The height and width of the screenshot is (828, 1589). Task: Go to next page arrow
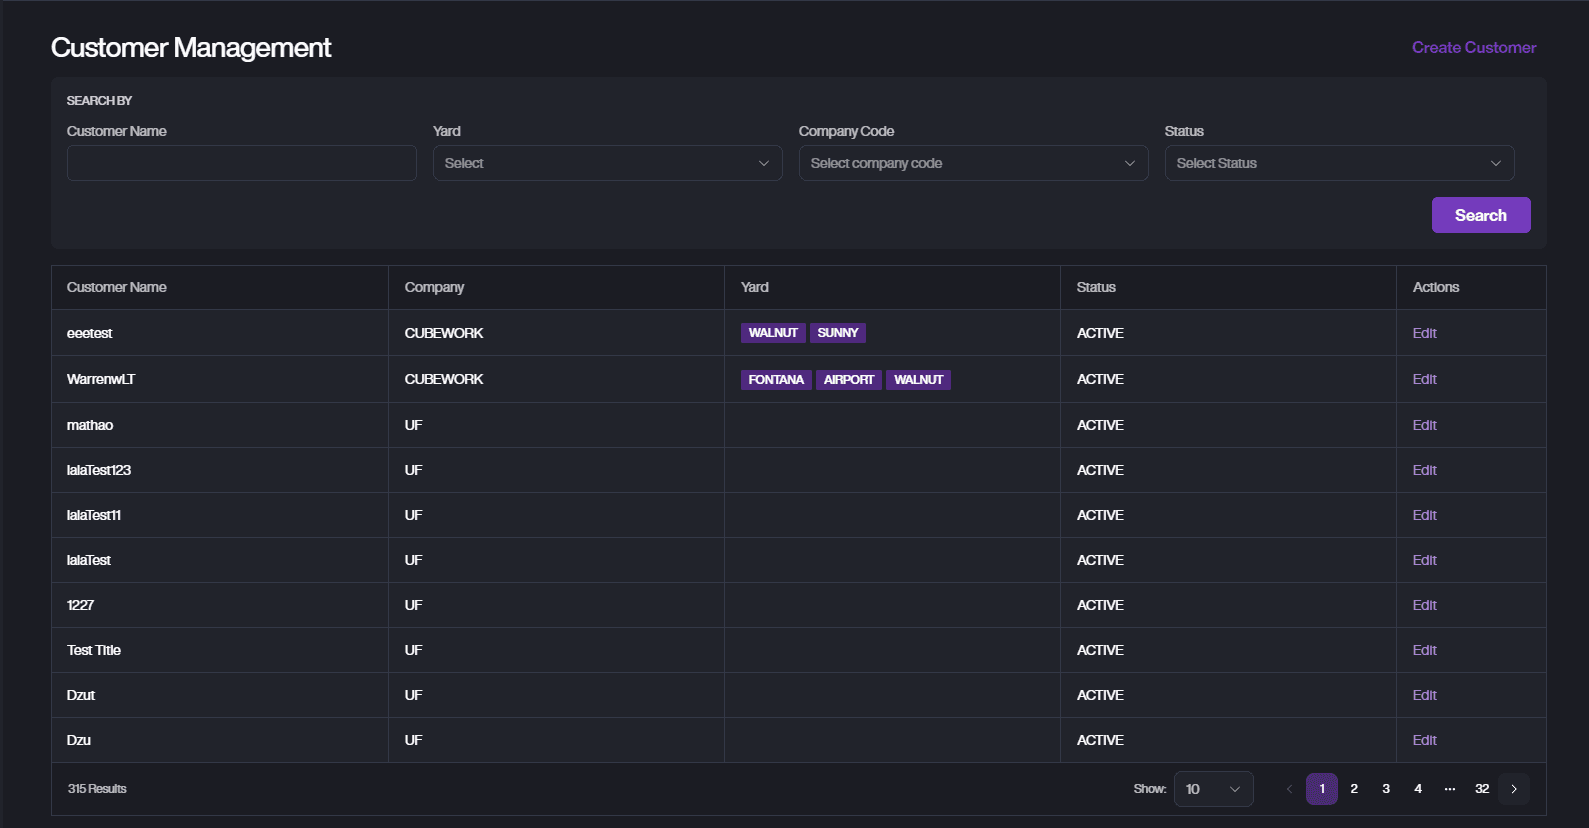[1513, 789]
